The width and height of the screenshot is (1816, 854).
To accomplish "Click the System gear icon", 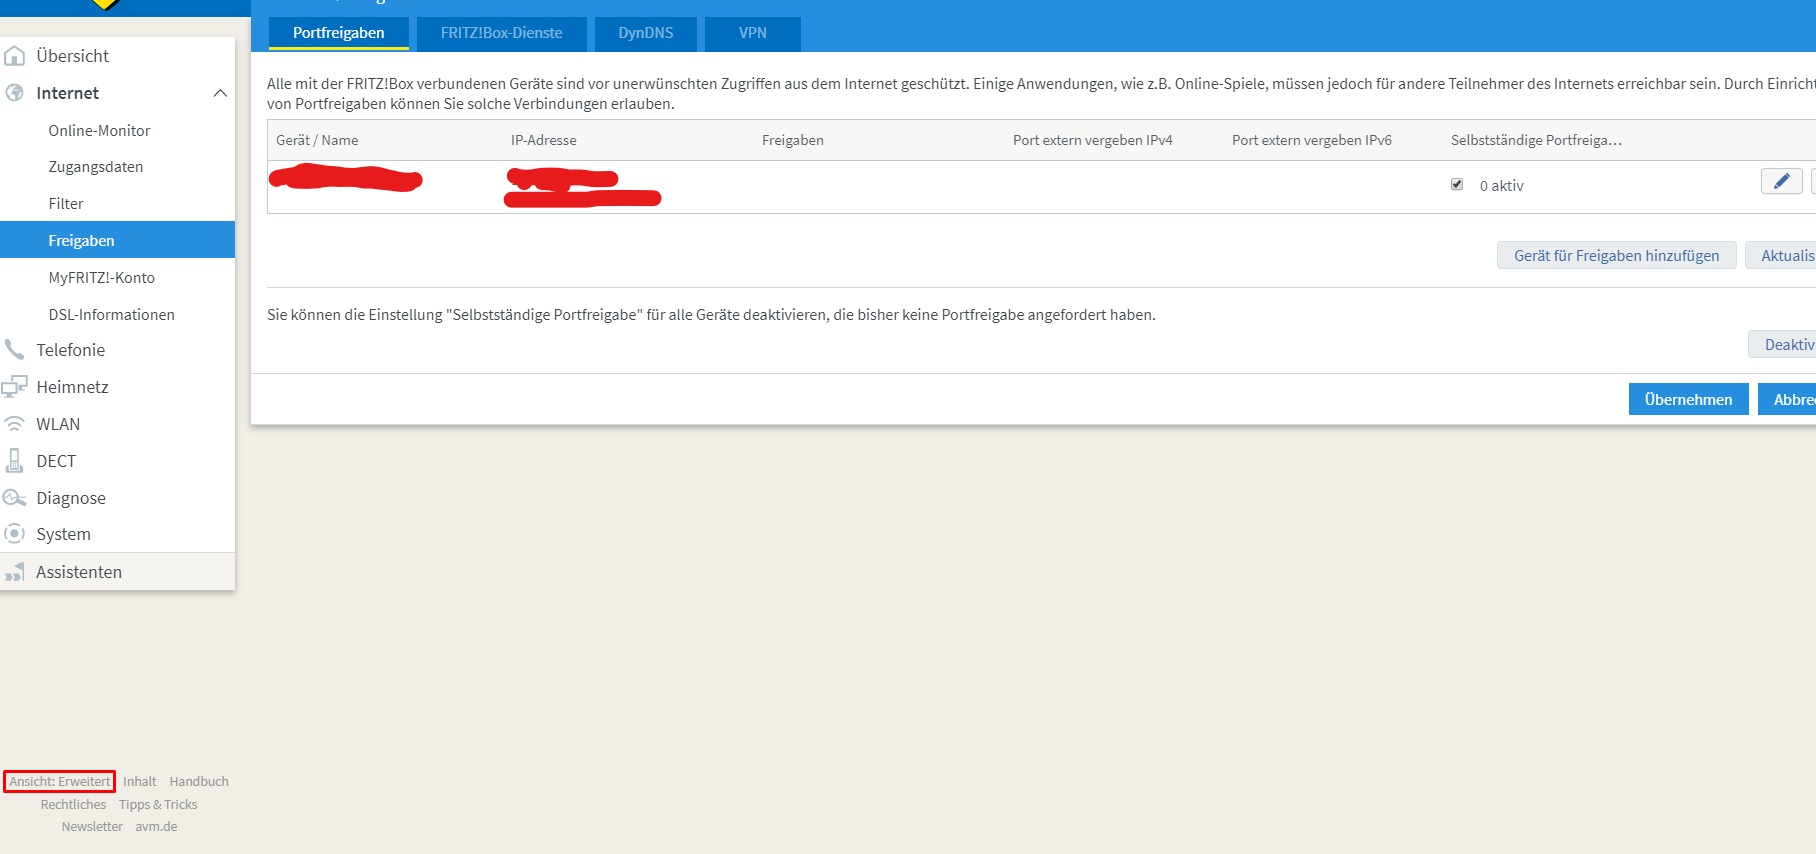I will pyautogui.click(x=15, y=534).
